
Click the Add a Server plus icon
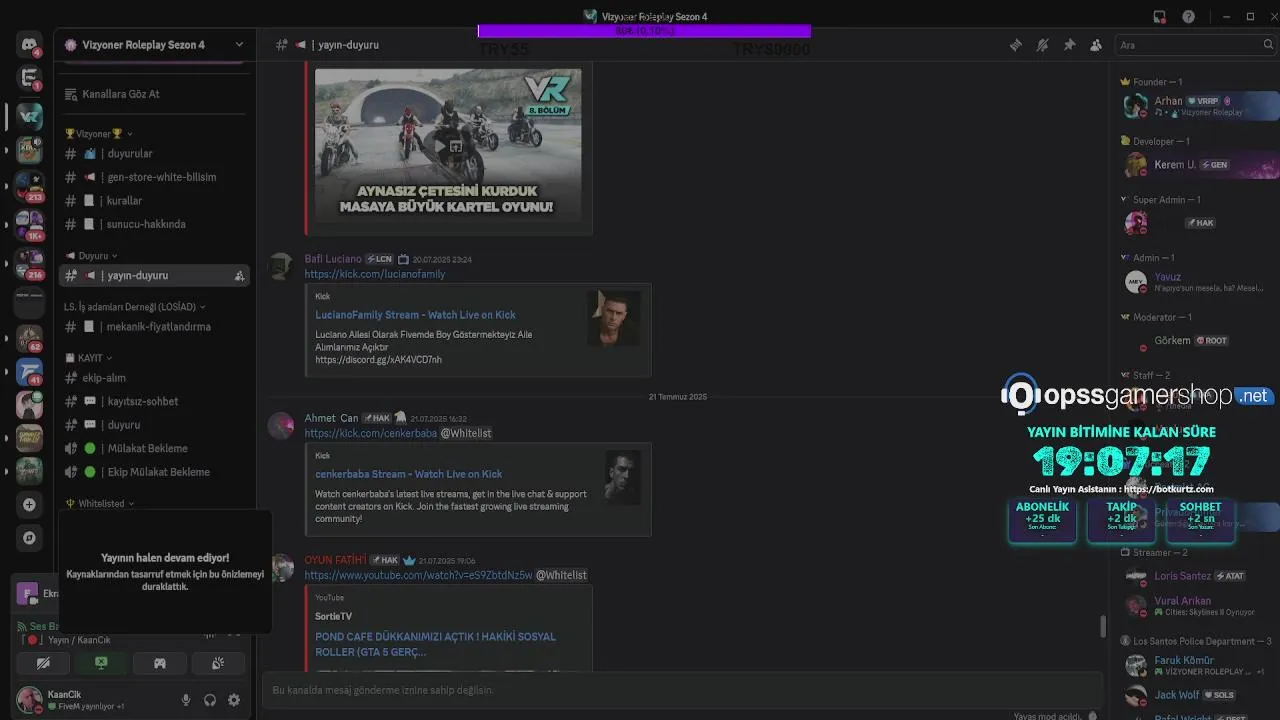click(29, 505)
